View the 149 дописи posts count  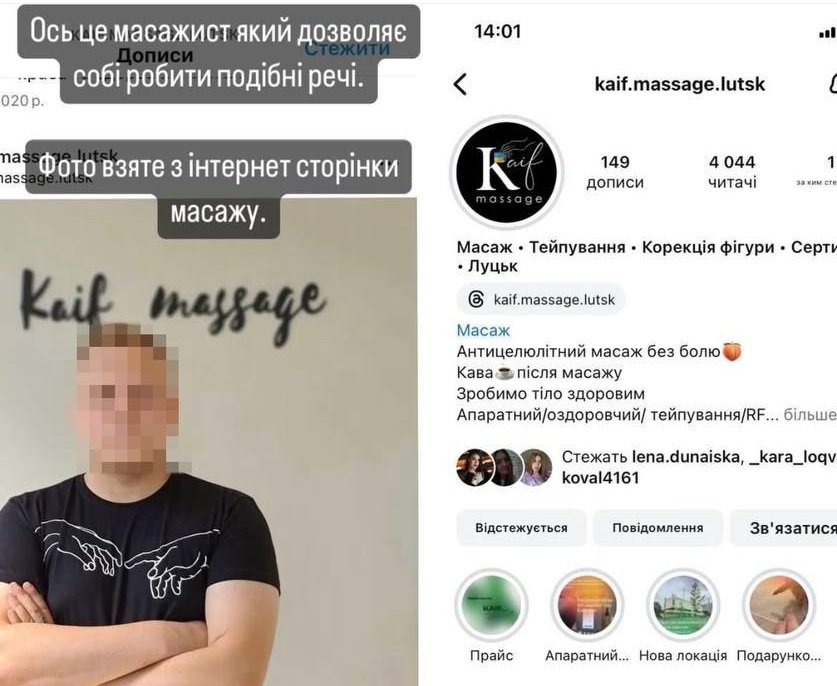click(615, 171)
